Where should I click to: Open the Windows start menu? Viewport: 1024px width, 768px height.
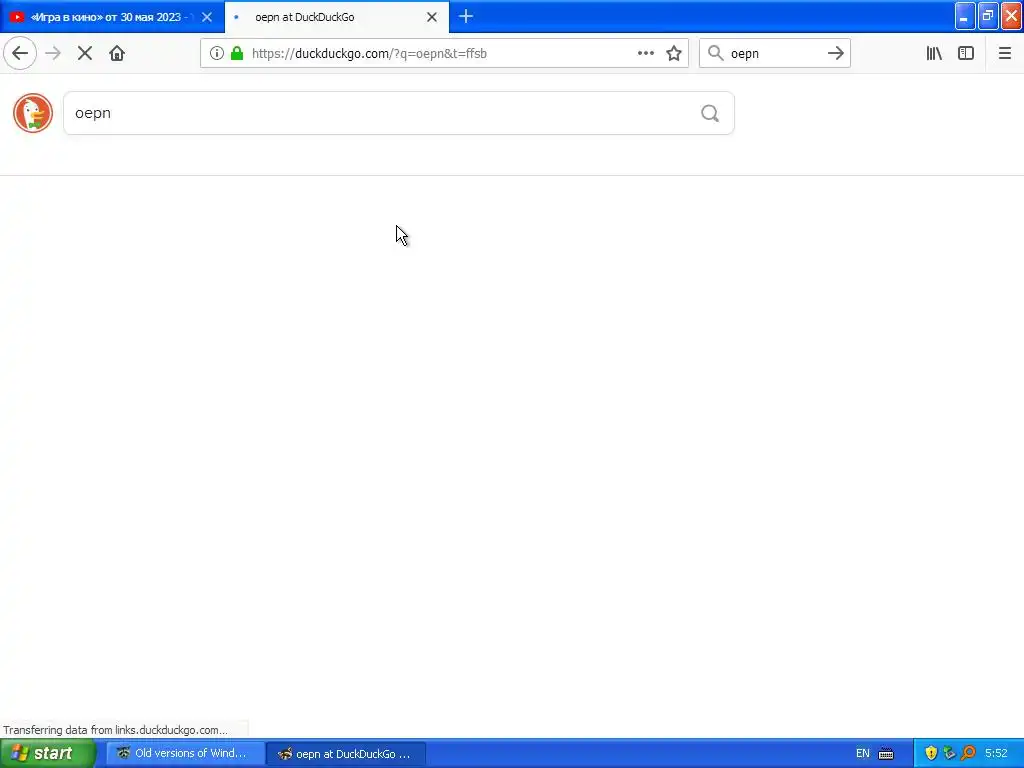[48, 753]
